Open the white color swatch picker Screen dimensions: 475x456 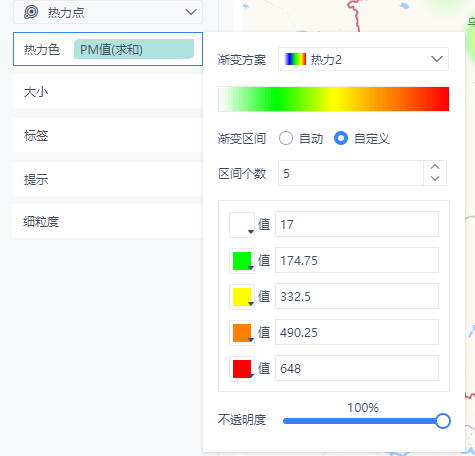(242, 225)
